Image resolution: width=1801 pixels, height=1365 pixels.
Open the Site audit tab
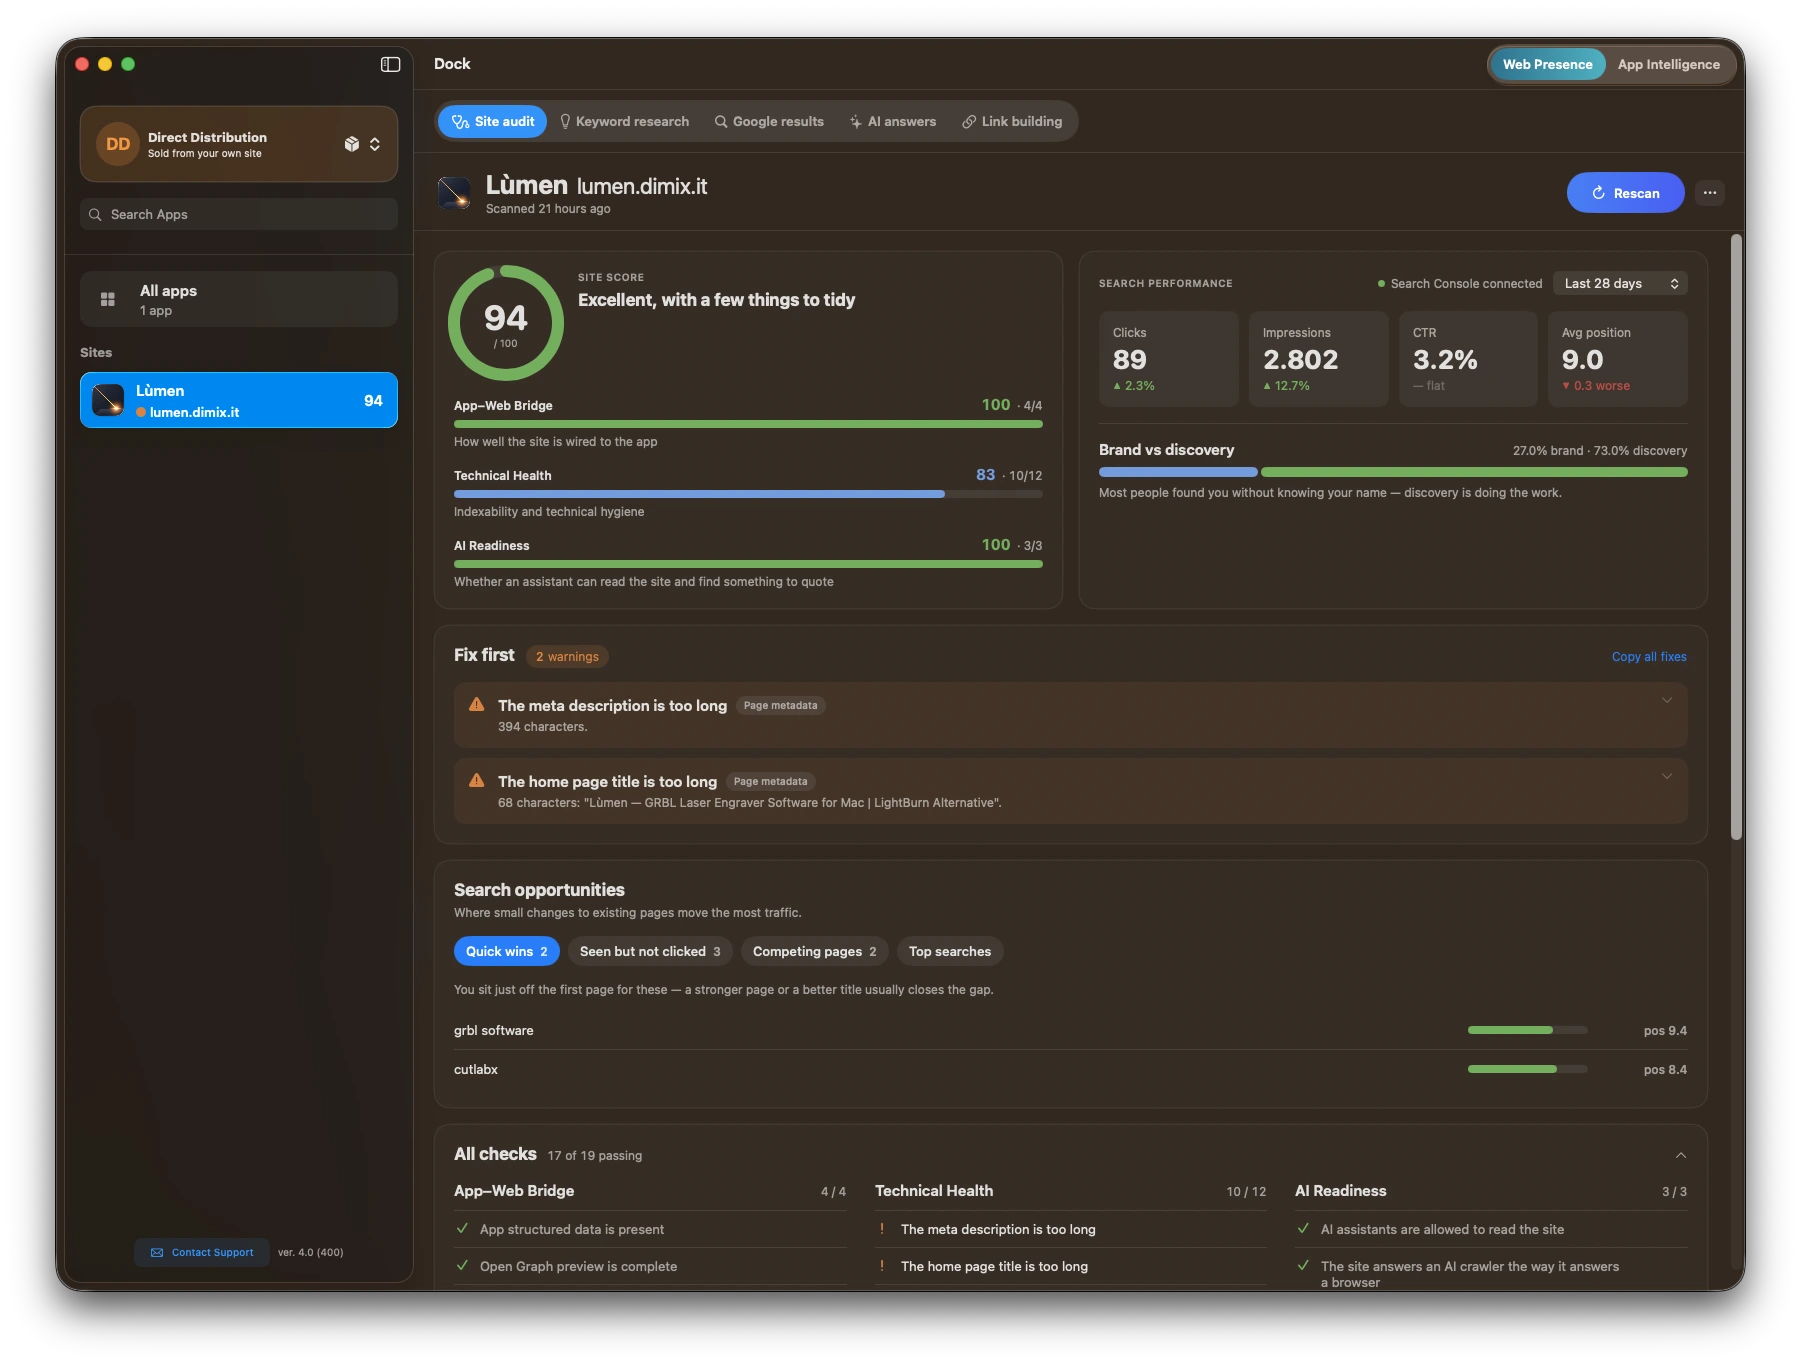point(493,121)
